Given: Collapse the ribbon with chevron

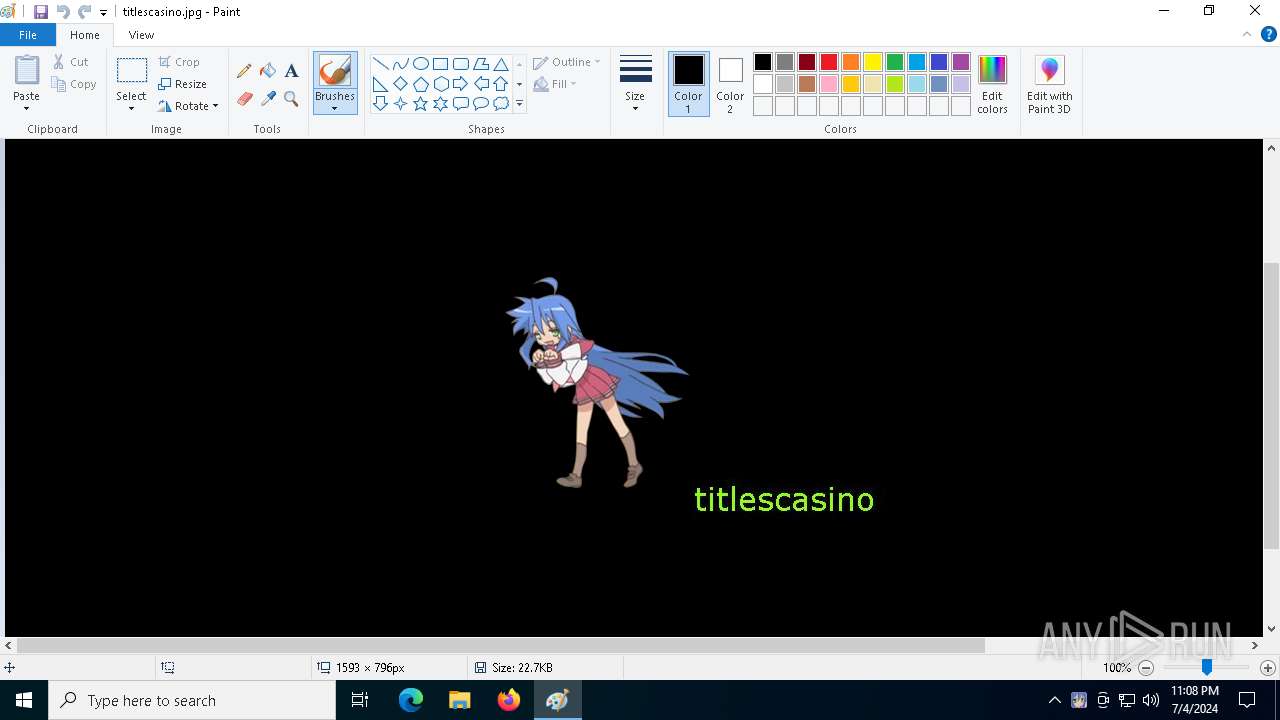Looking at the screenshot, I should coord(1247,34).
